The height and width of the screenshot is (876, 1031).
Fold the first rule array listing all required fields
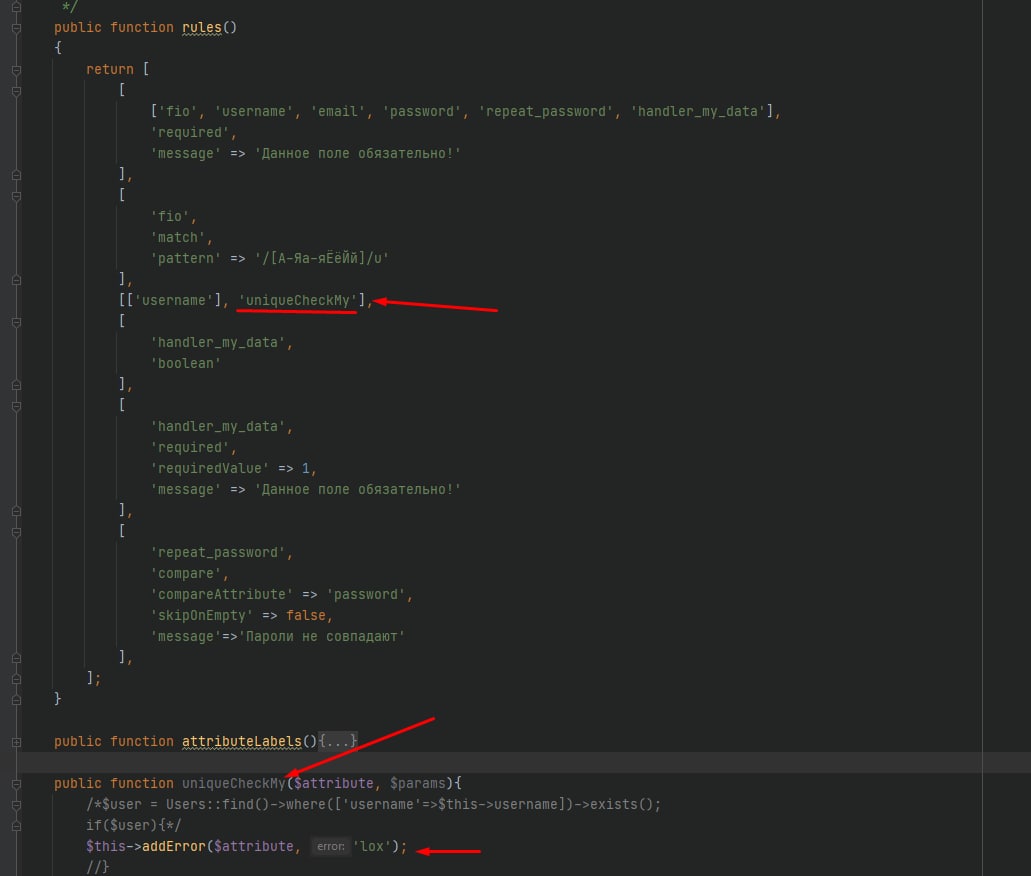pos(16,91)
